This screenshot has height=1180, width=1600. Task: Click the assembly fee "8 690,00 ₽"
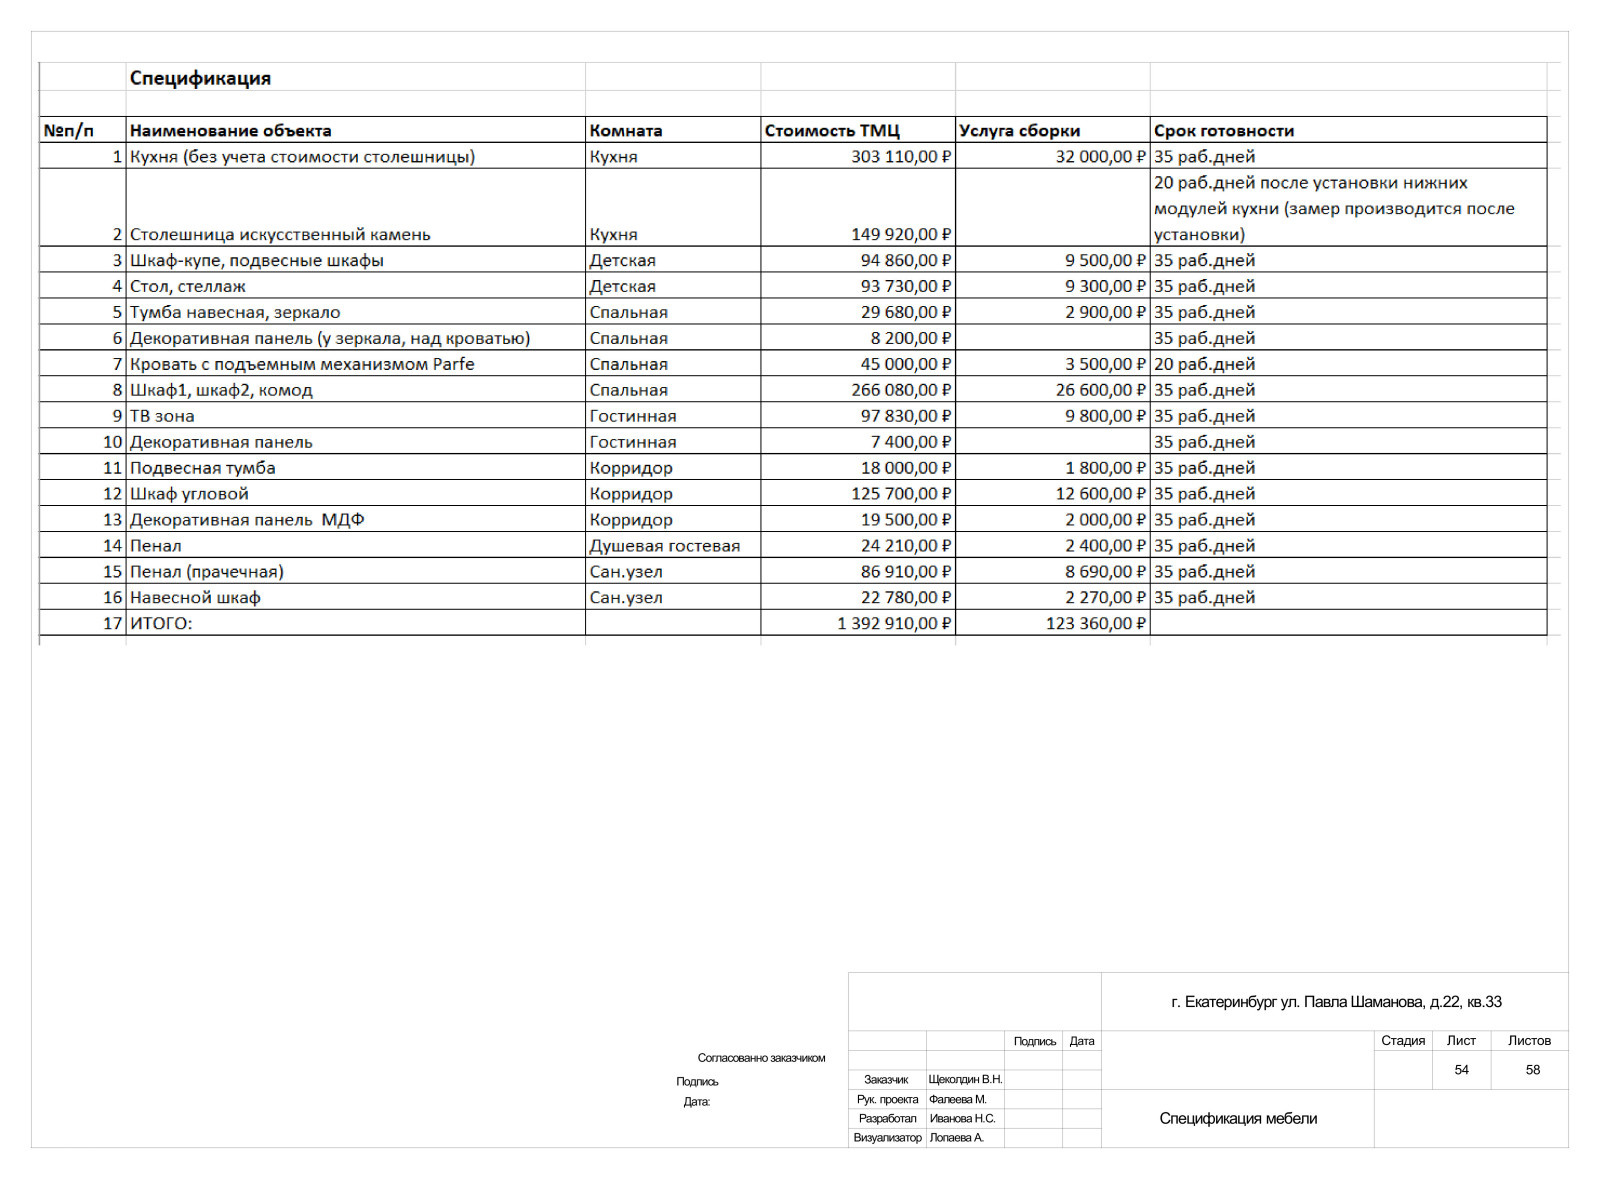pos(1106,572)
